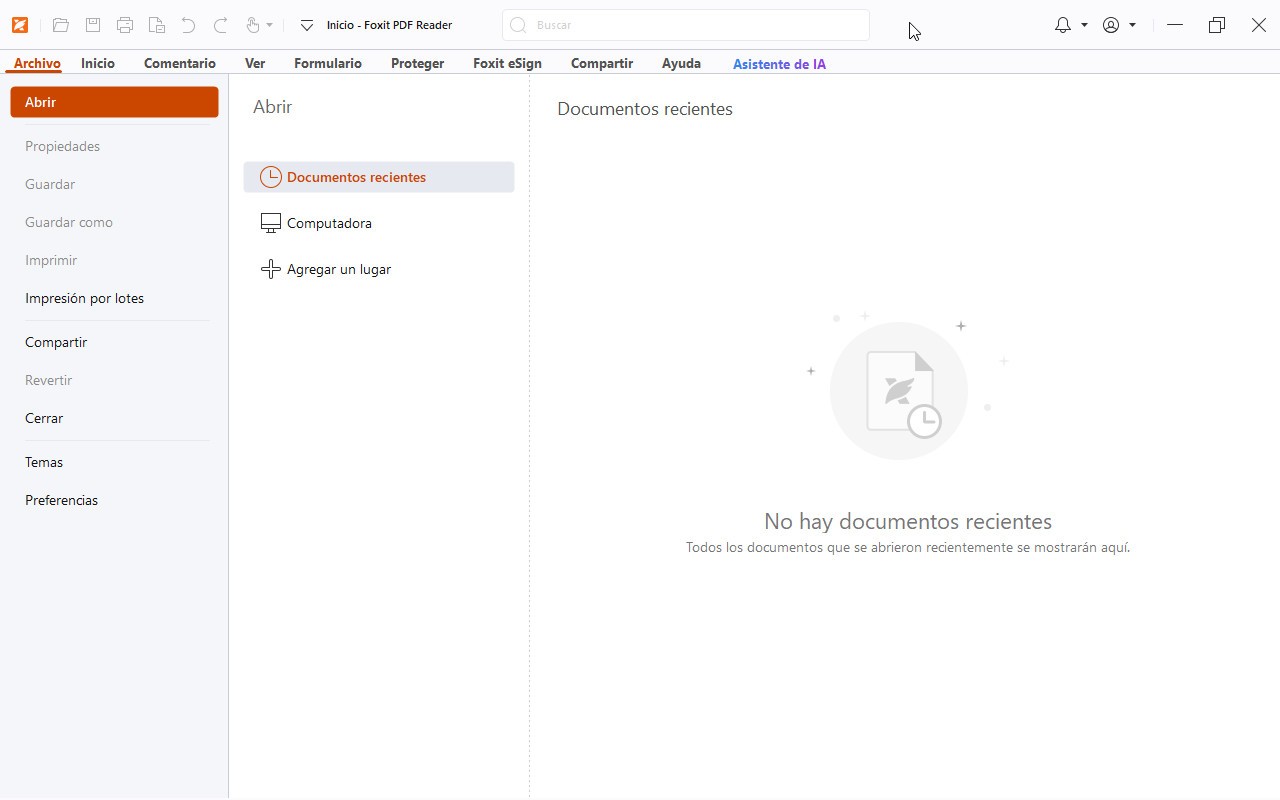Click the undo arrow icon
1280x800 pixels.
188,25
